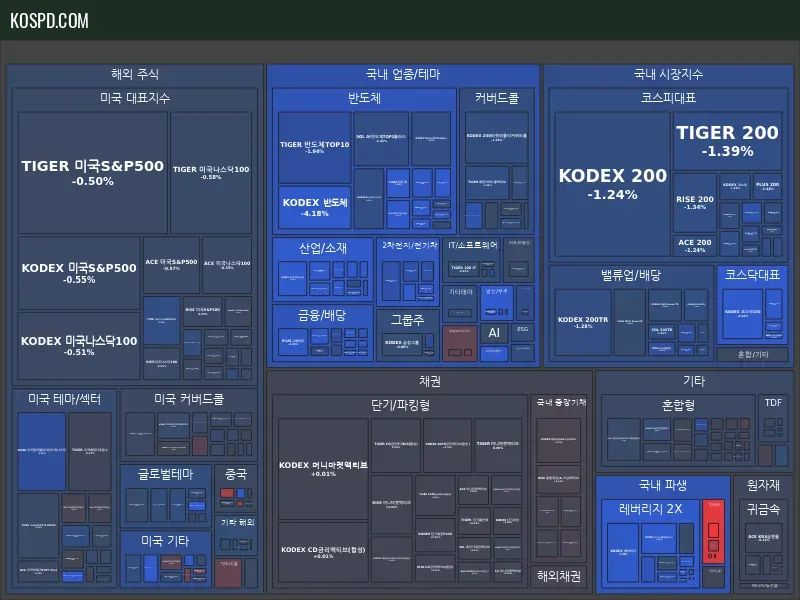This screenshot has width=800, height=600.
Task: Select the 미국 커버드콜 group header
Action: (189, 399)
